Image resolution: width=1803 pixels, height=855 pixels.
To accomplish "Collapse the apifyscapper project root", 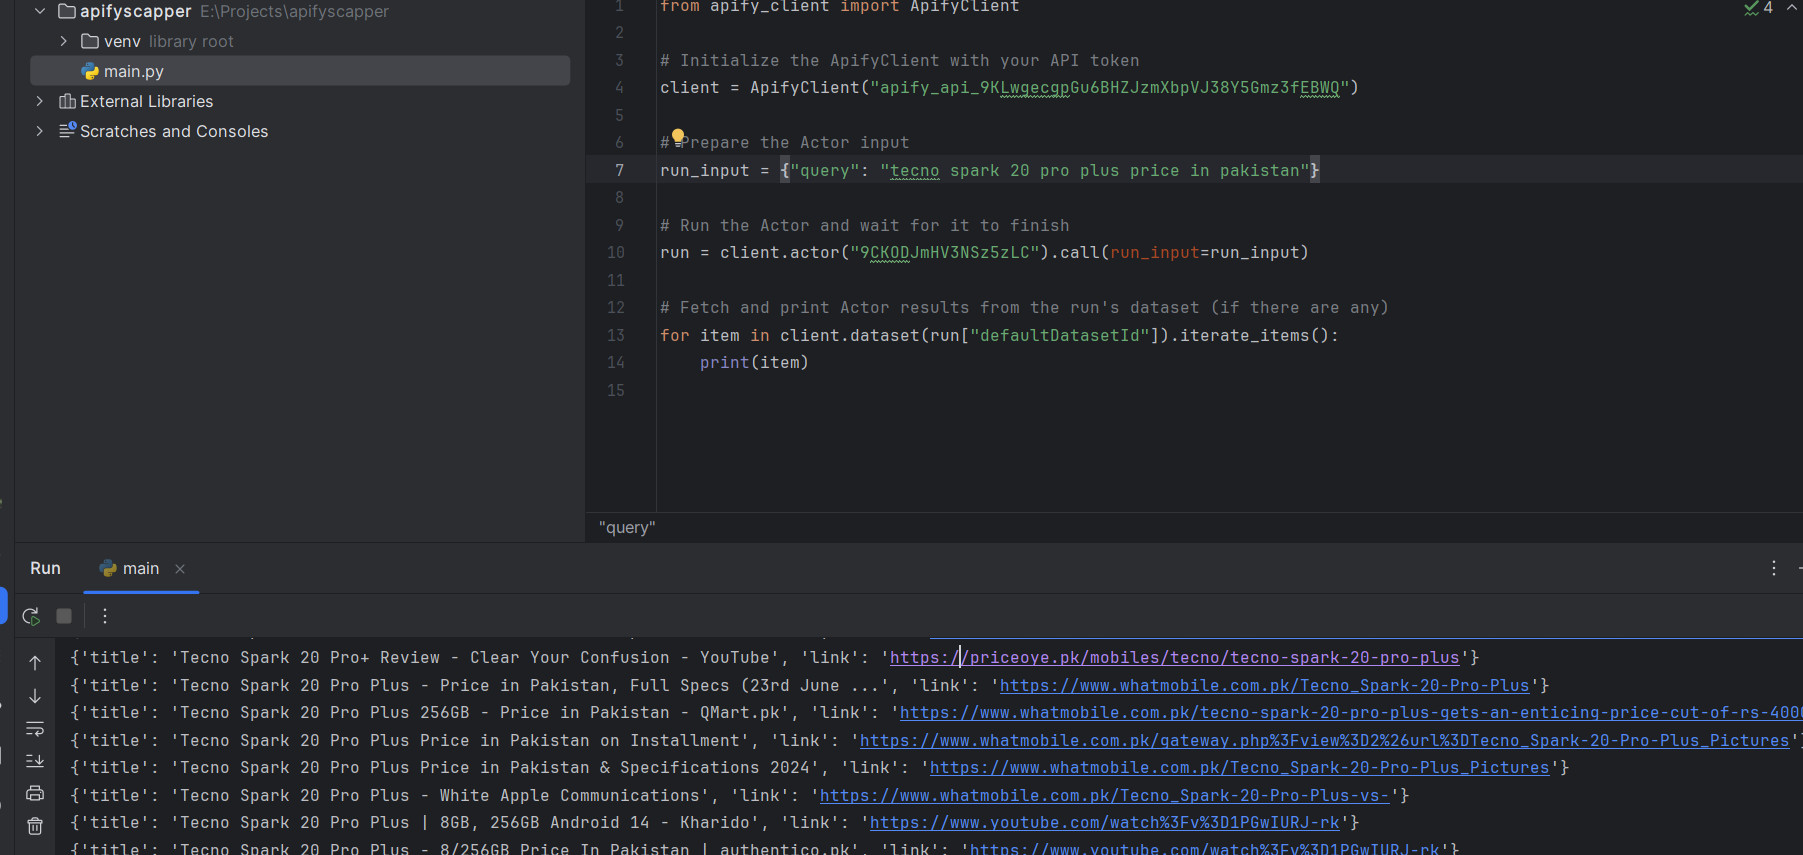I will point(40,11).
